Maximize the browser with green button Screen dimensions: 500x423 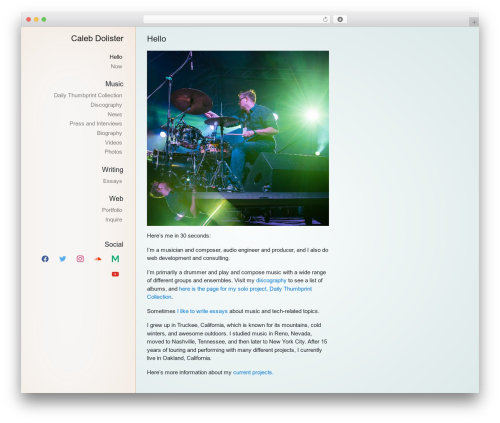coord(44,19)
